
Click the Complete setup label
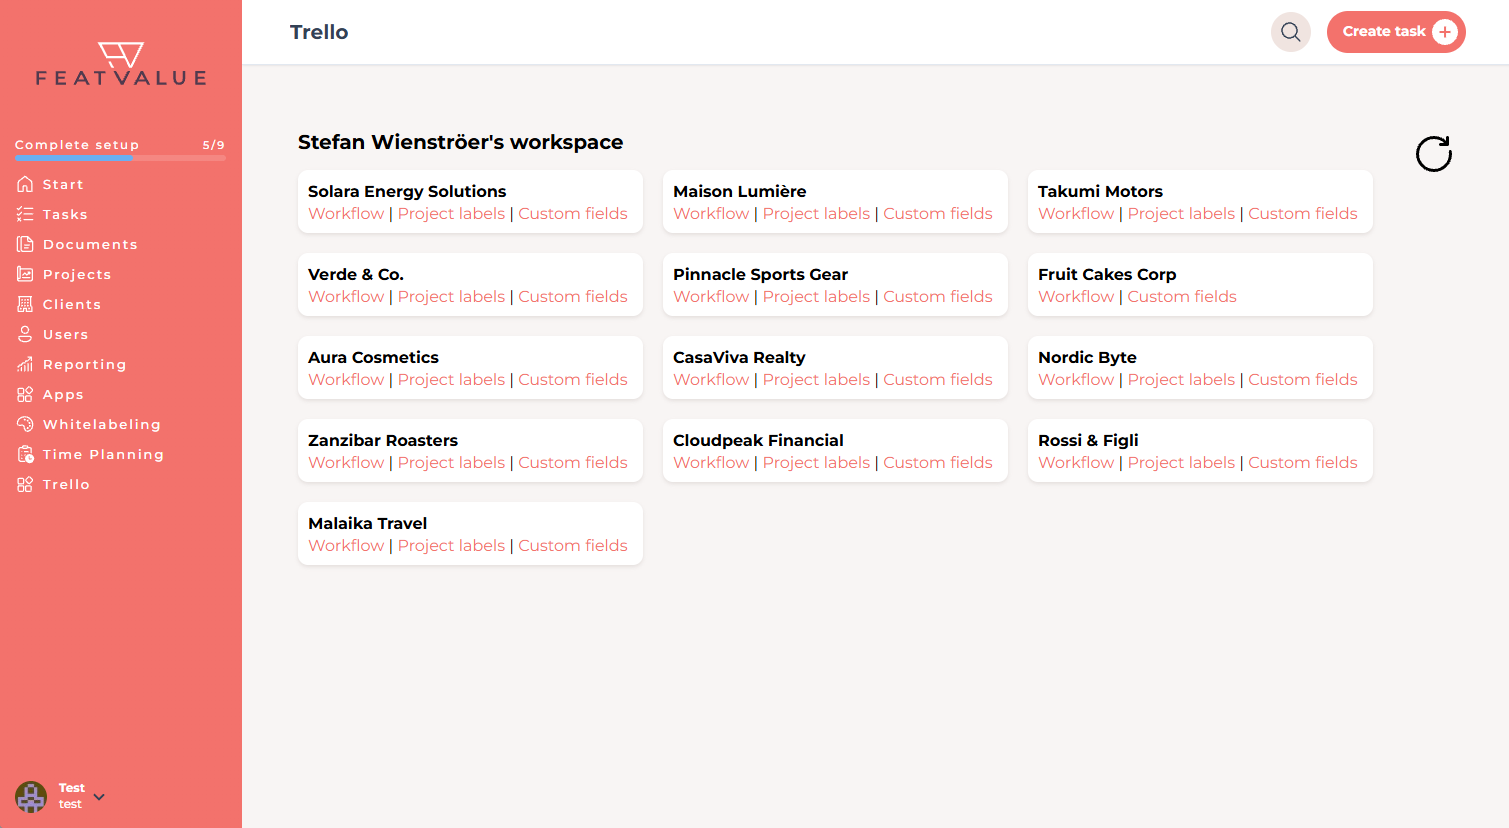click(x=77, y=145)
